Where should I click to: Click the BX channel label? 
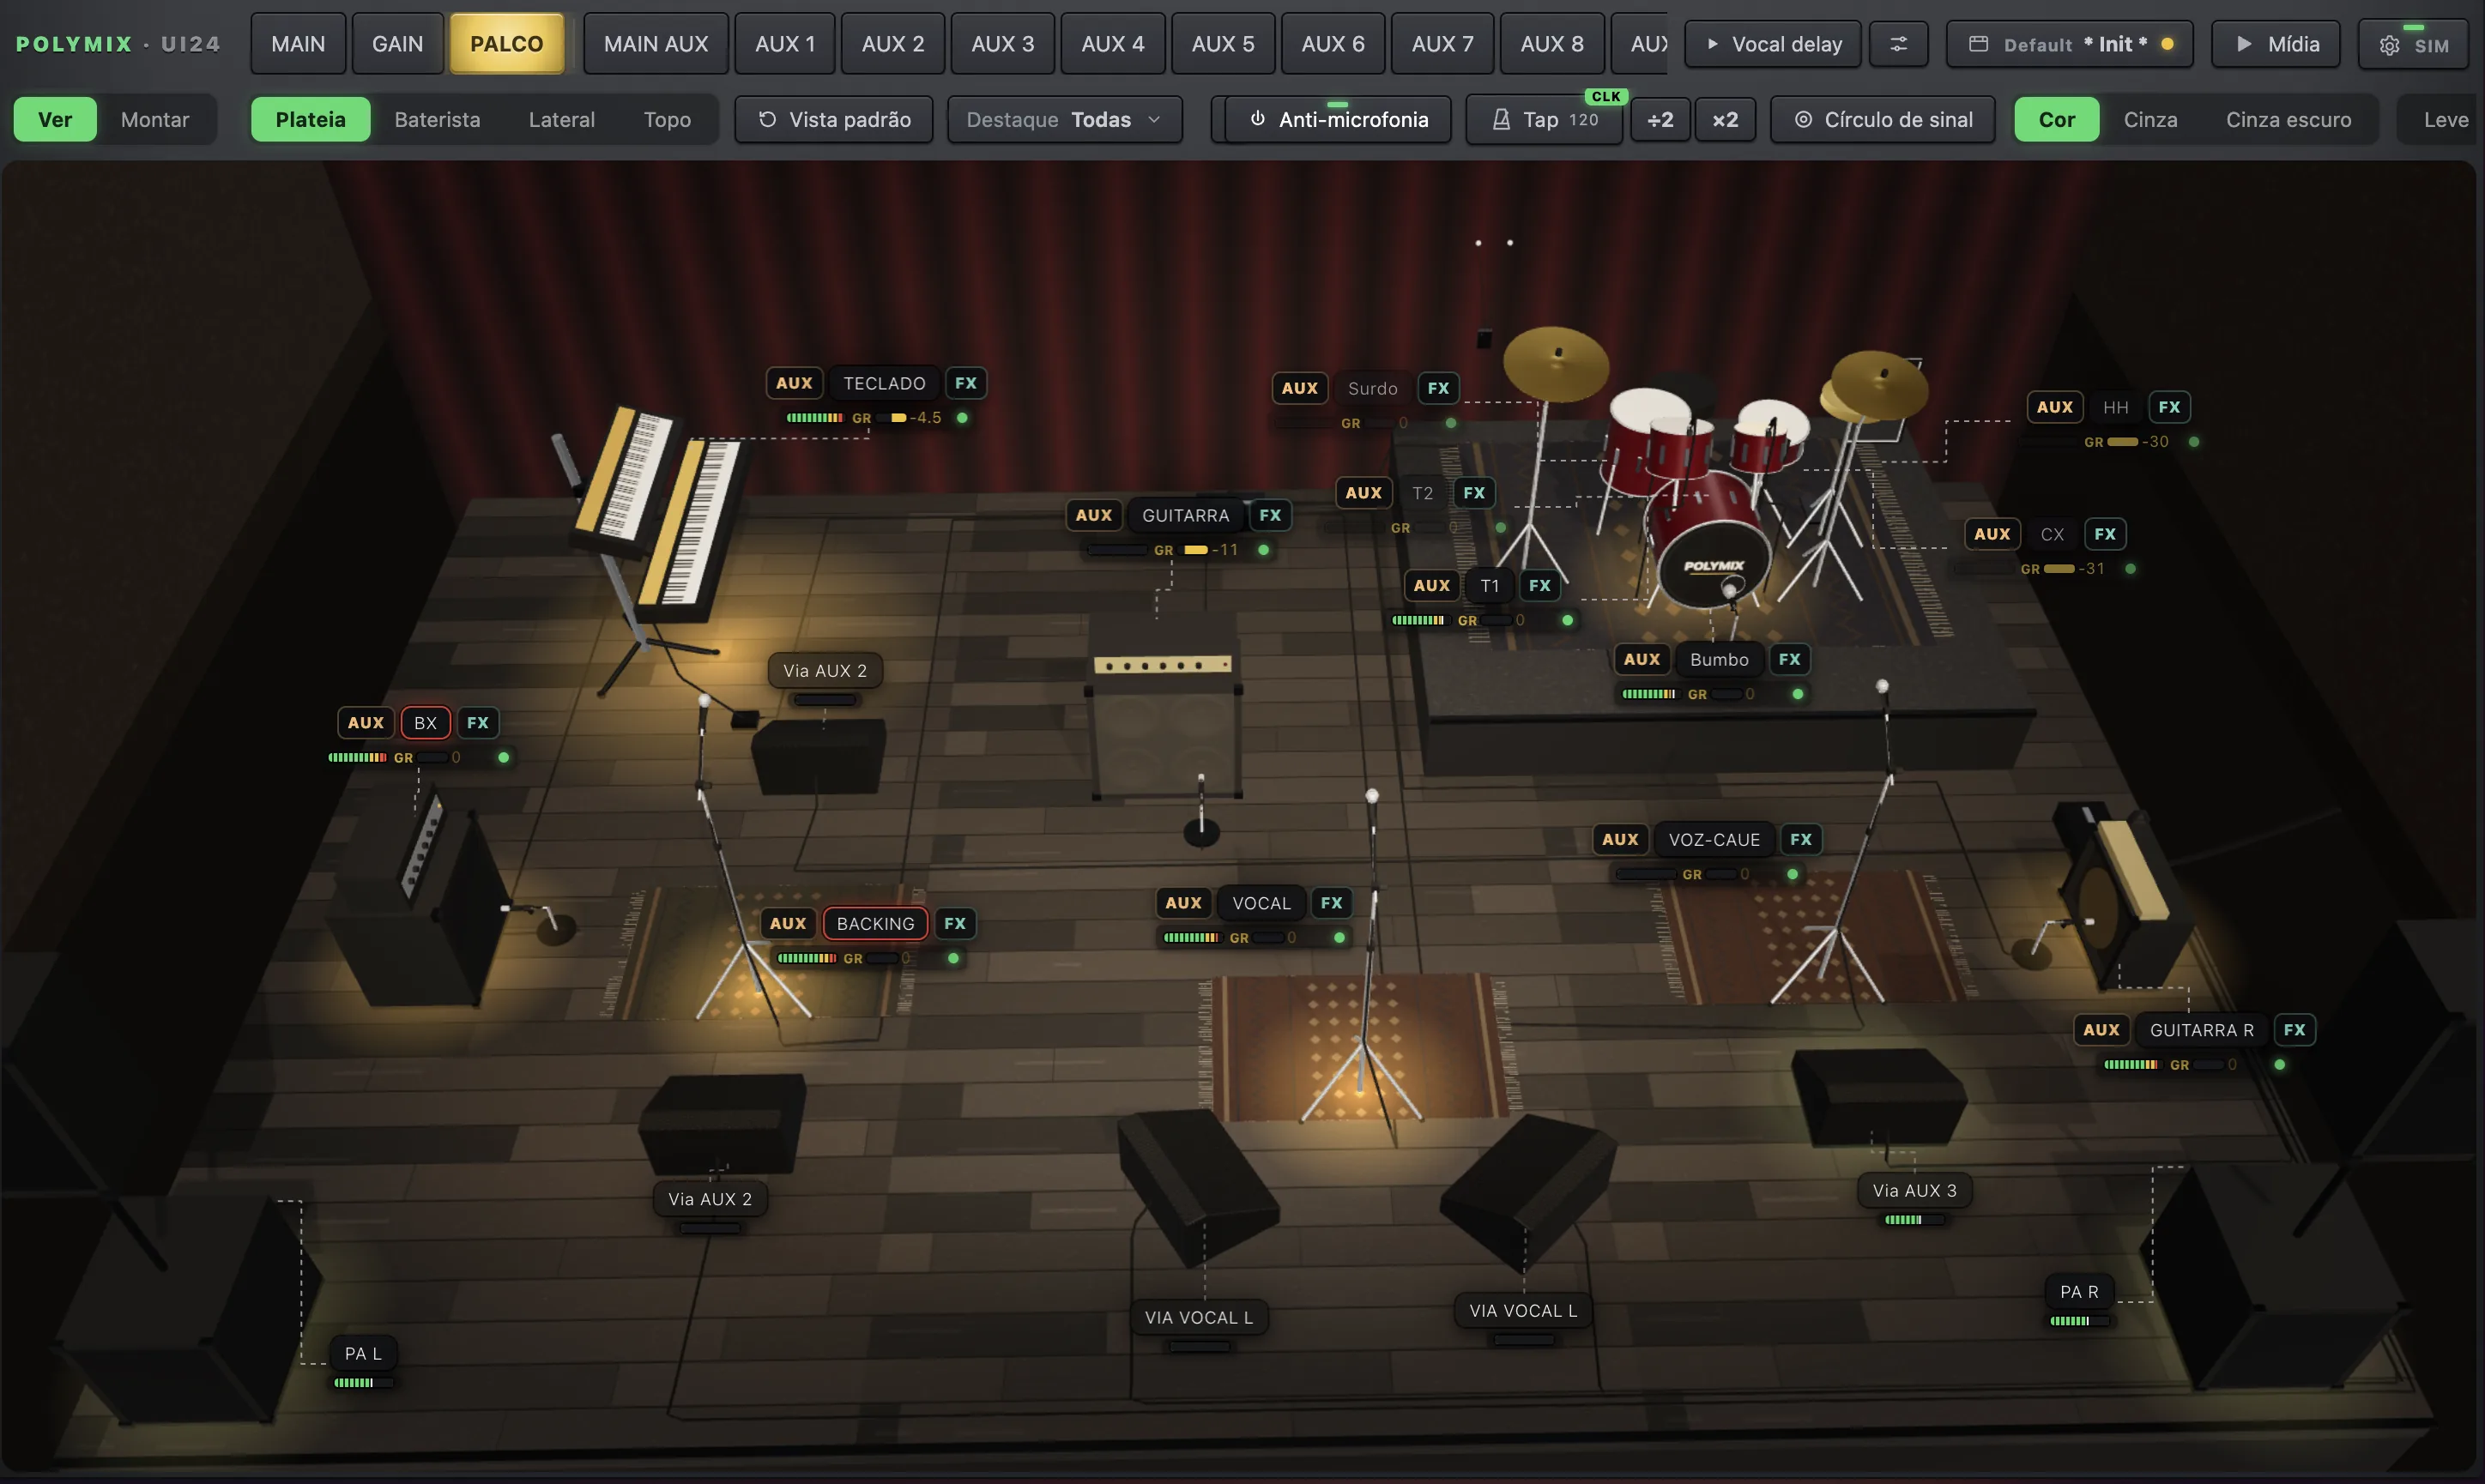[425, 722]
